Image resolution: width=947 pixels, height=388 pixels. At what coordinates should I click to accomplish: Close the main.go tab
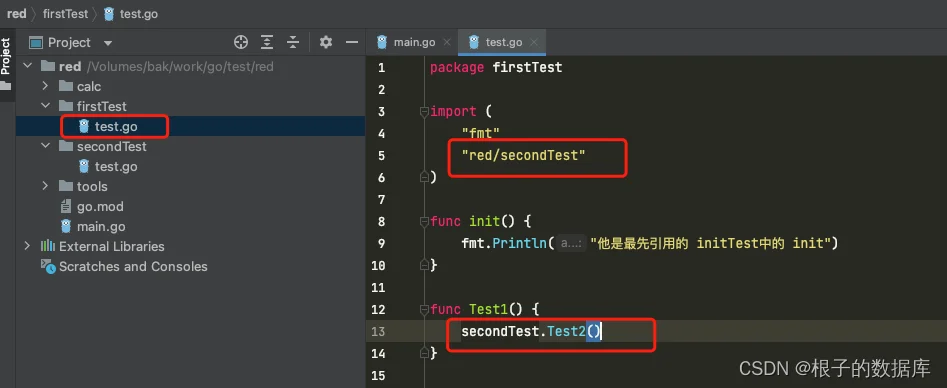pyautogui.click(x=447, y=42)
